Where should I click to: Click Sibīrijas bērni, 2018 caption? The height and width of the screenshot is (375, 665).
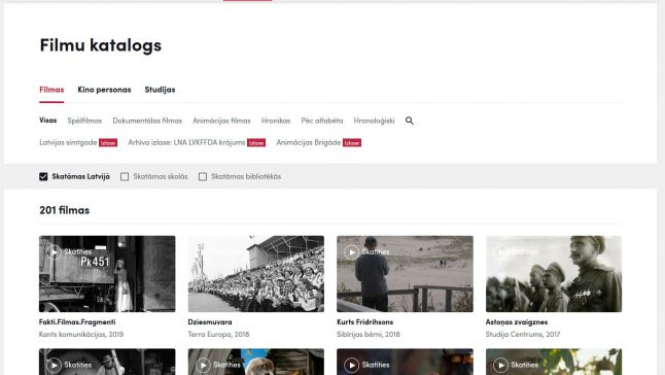pyautogui.click(x=368, y=334)
